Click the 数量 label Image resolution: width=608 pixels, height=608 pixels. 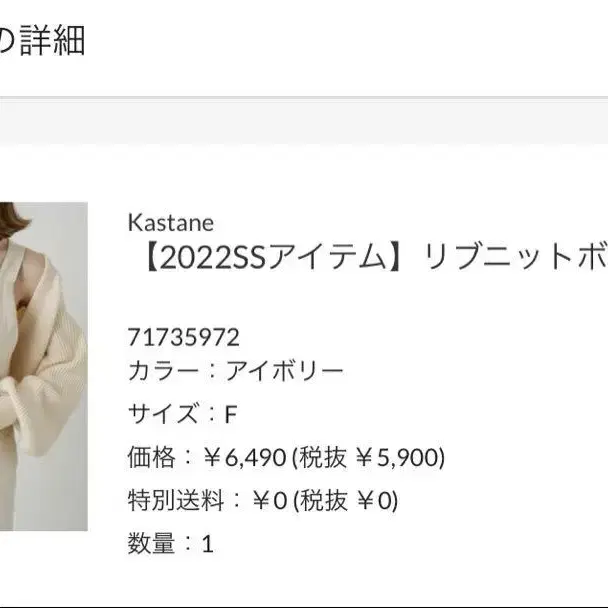point(152,543)
